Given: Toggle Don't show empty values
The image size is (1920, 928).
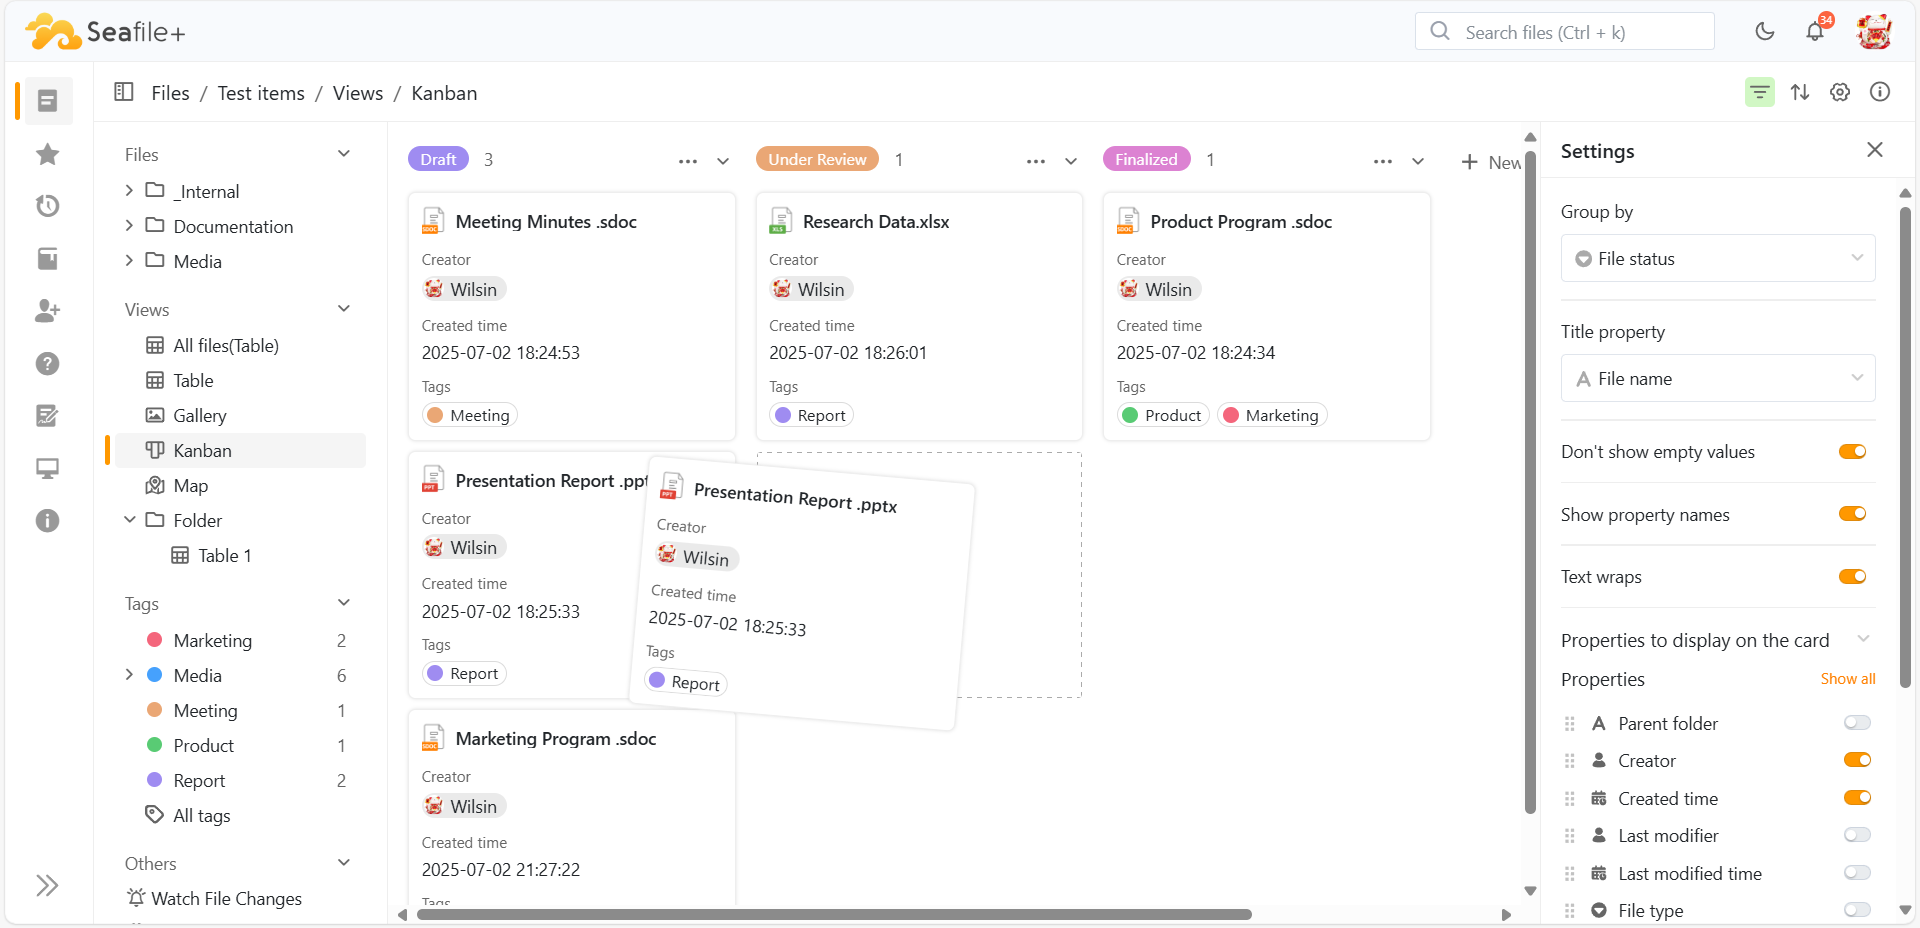Looking at the screenshot, I should pyautogui.click(x=1853, y=452).
